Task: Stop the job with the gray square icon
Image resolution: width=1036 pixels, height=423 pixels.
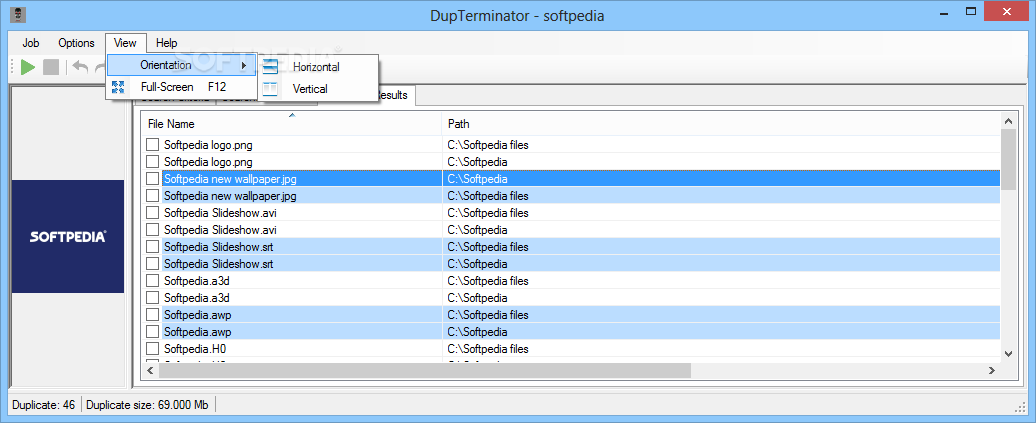Action: click(51, 67)
